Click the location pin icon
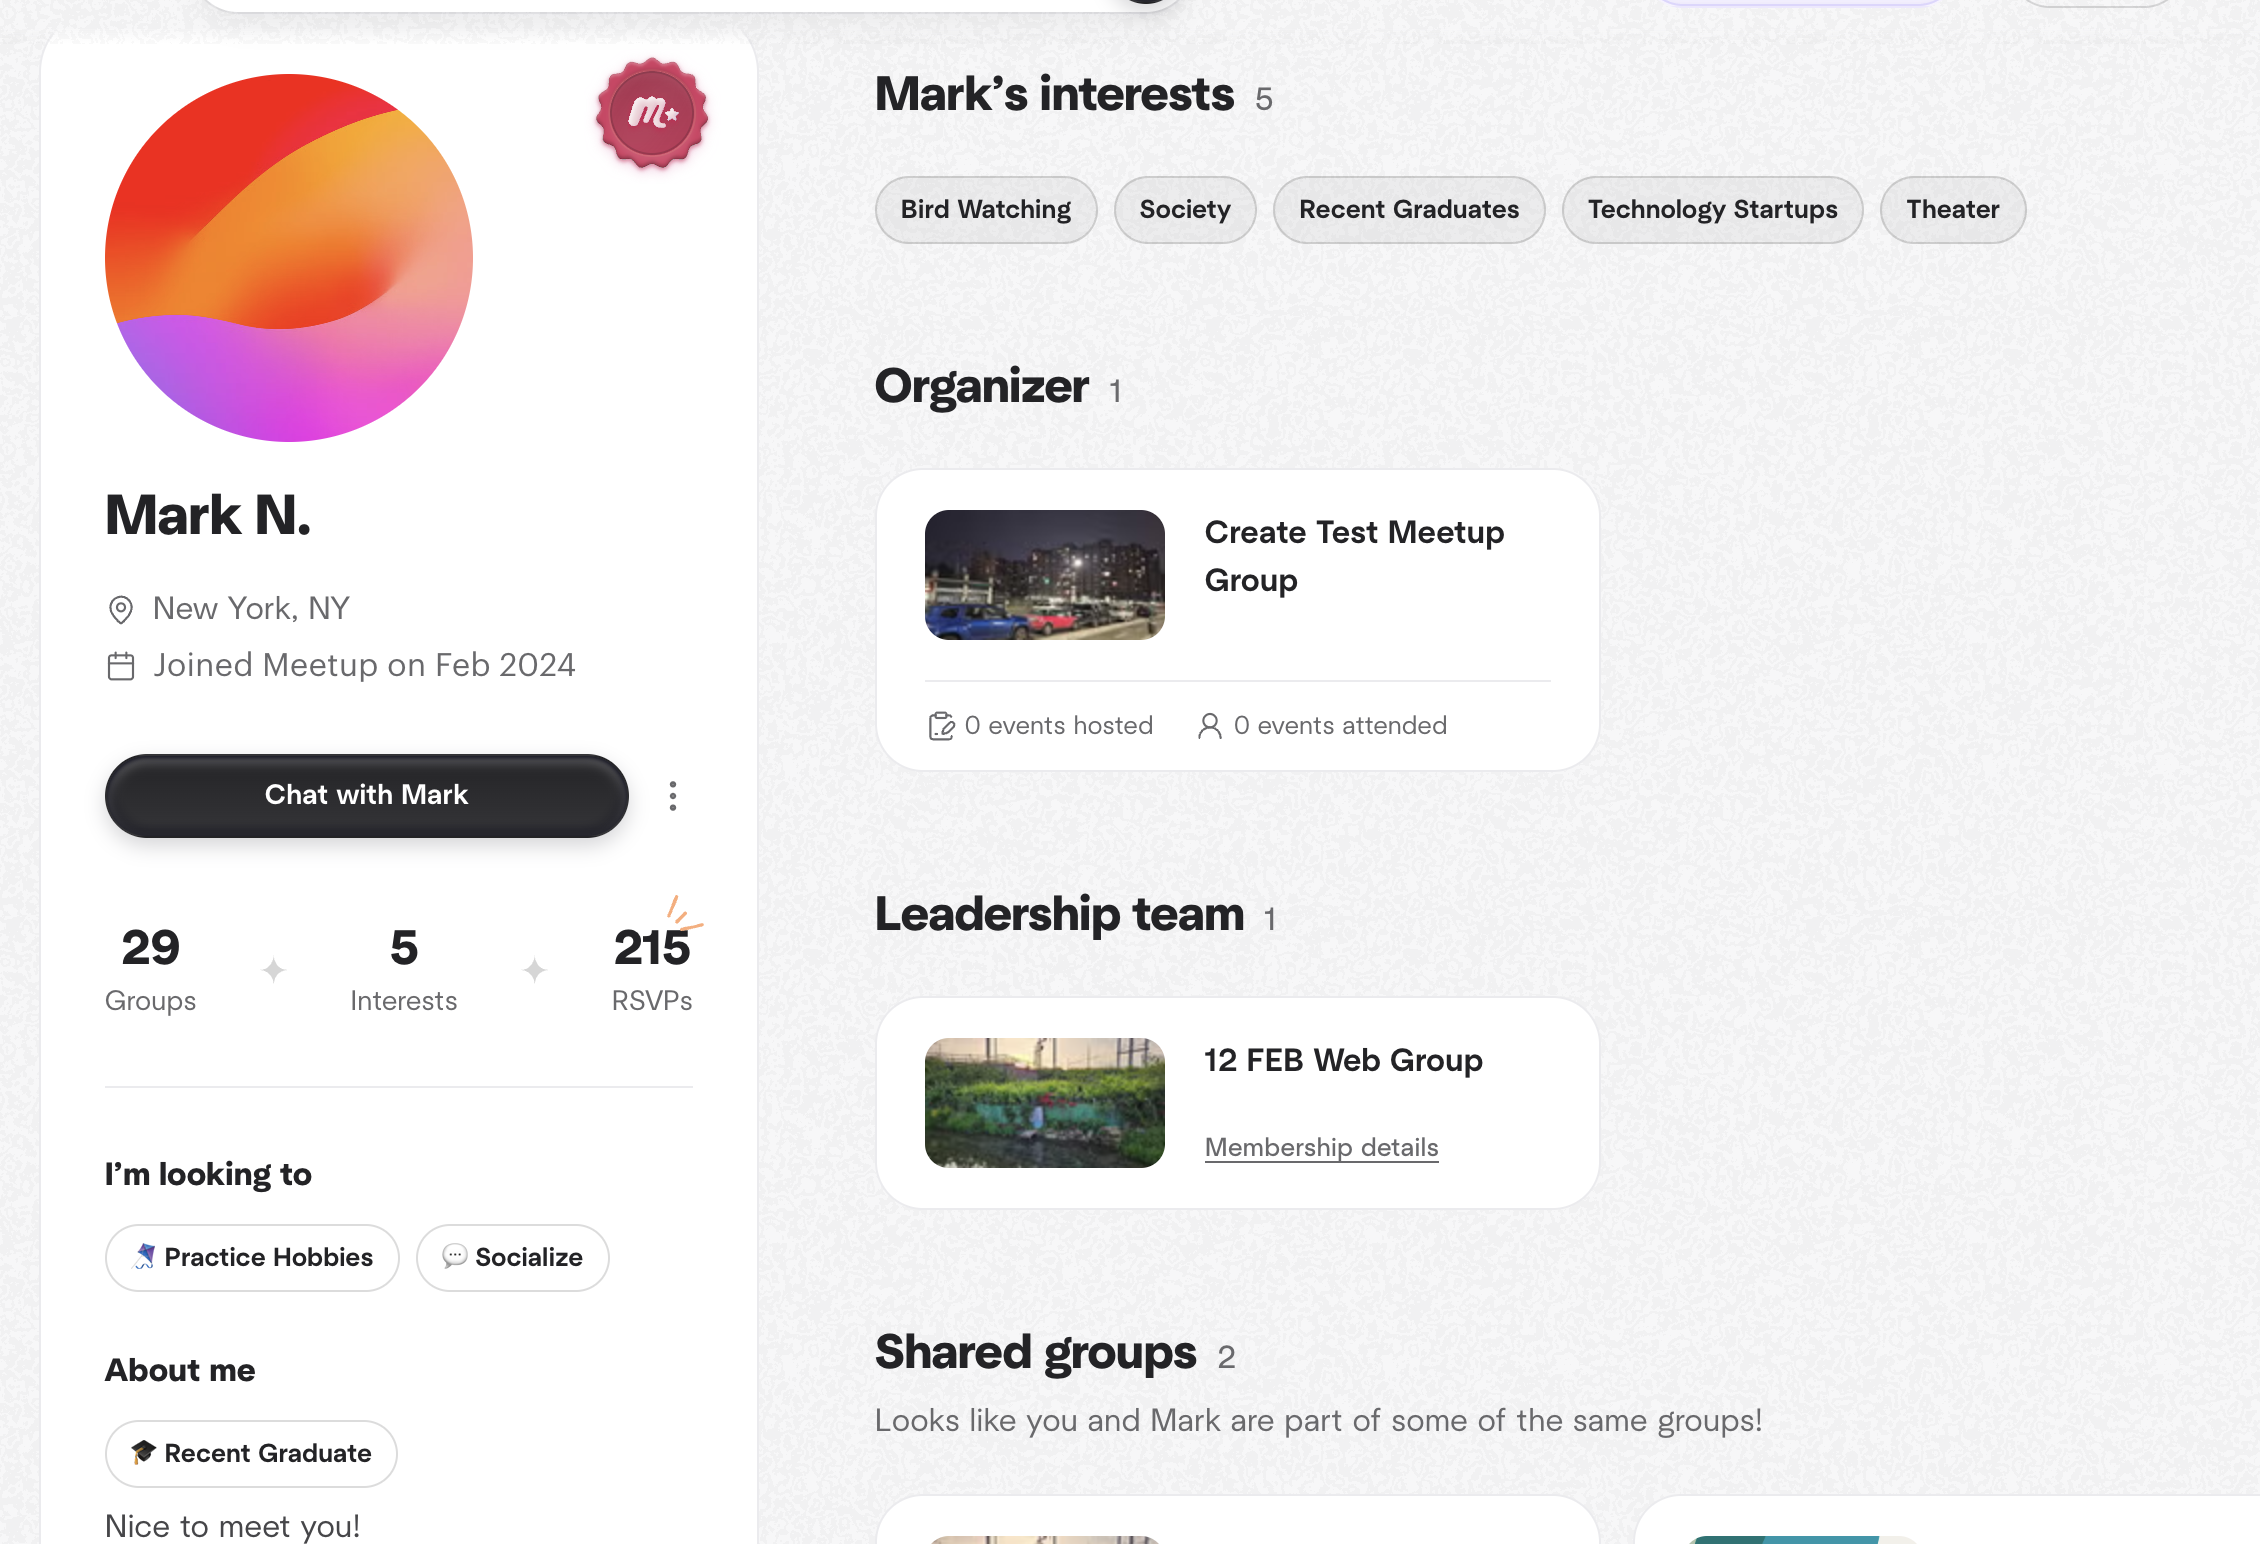The width and height of the screenshot is (2260, 1544). [x=121, y=609]
